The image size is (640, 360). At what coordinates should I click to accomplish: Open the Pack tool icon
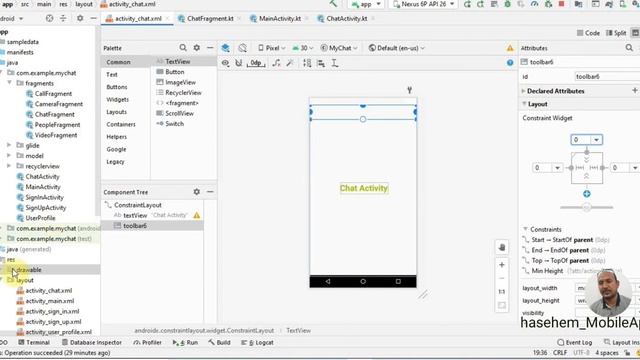coord(307,63)
